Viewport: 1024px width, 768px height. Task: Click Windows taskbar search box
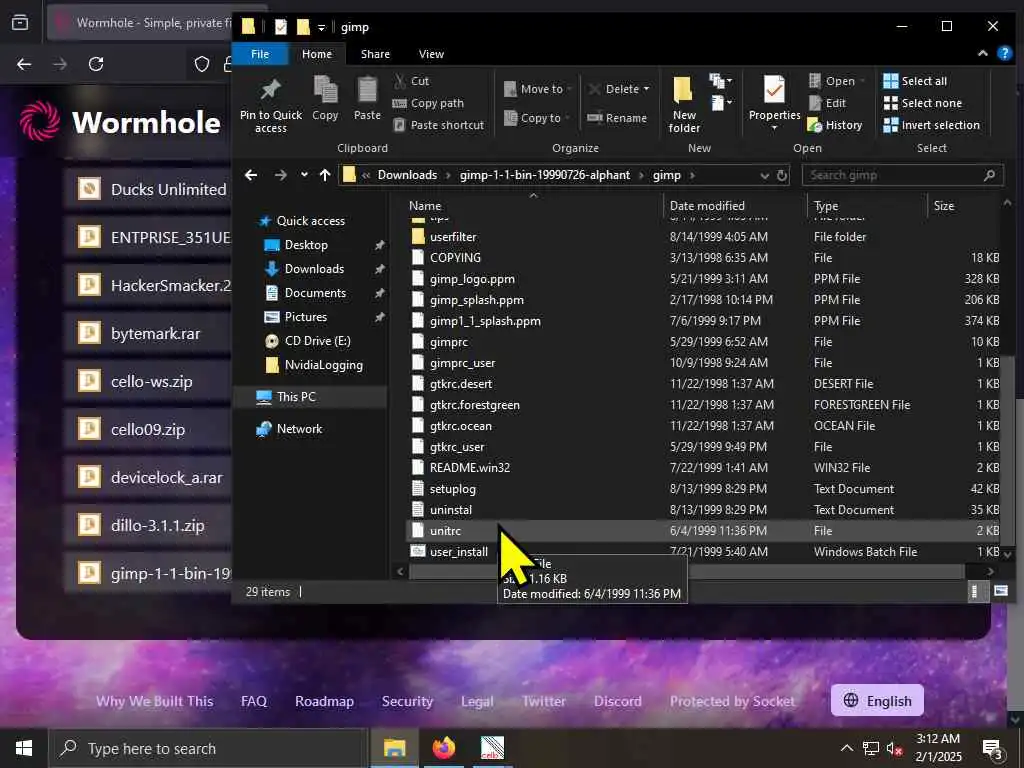coord(208,748)
